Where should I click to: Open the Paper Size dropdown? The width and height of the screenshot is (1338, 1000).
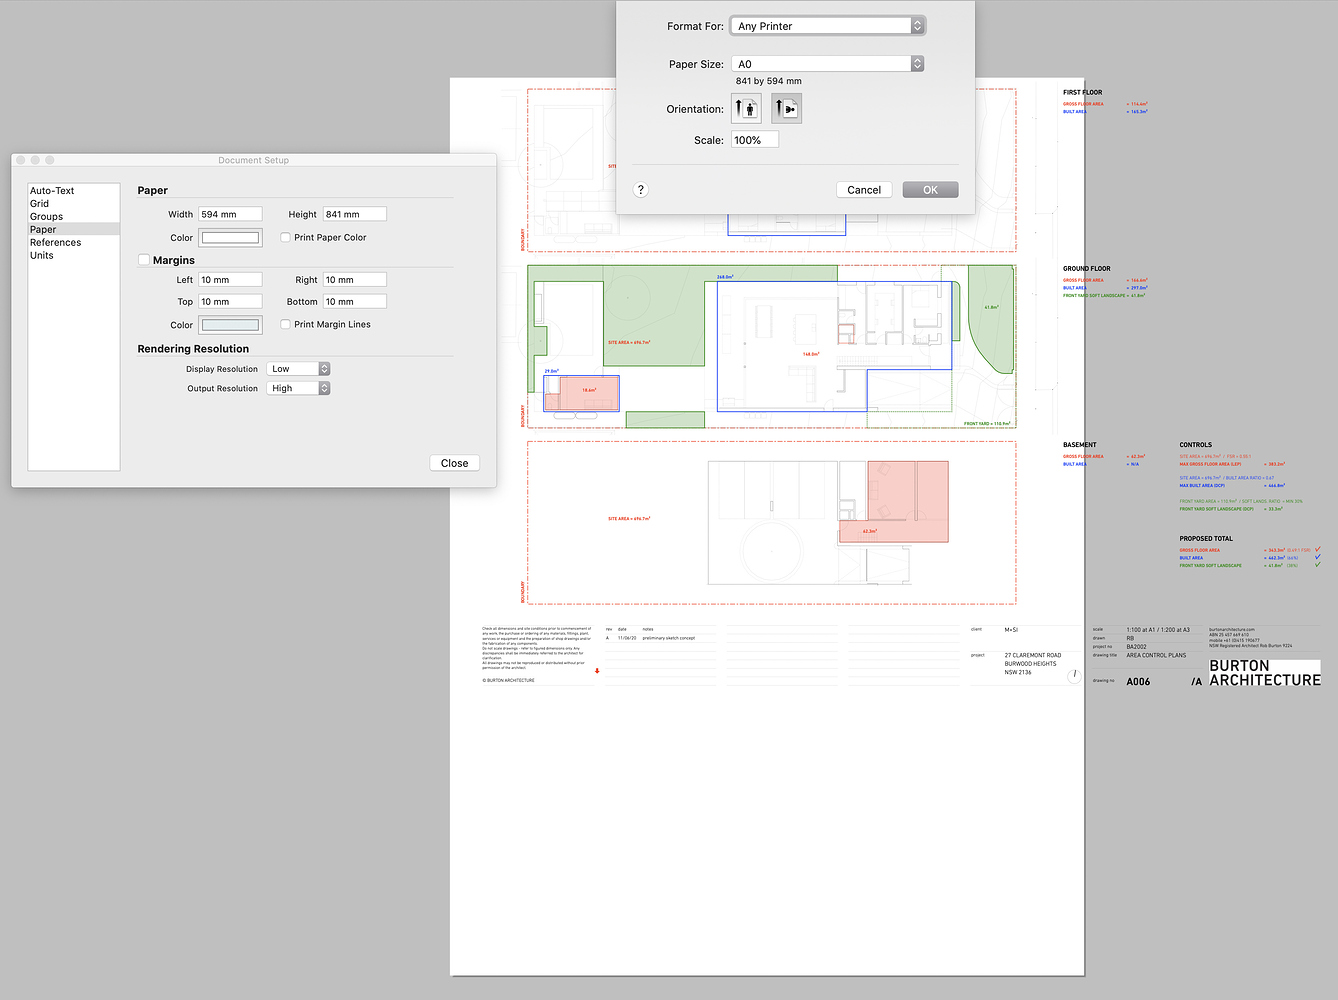click(x=820, y=63)
